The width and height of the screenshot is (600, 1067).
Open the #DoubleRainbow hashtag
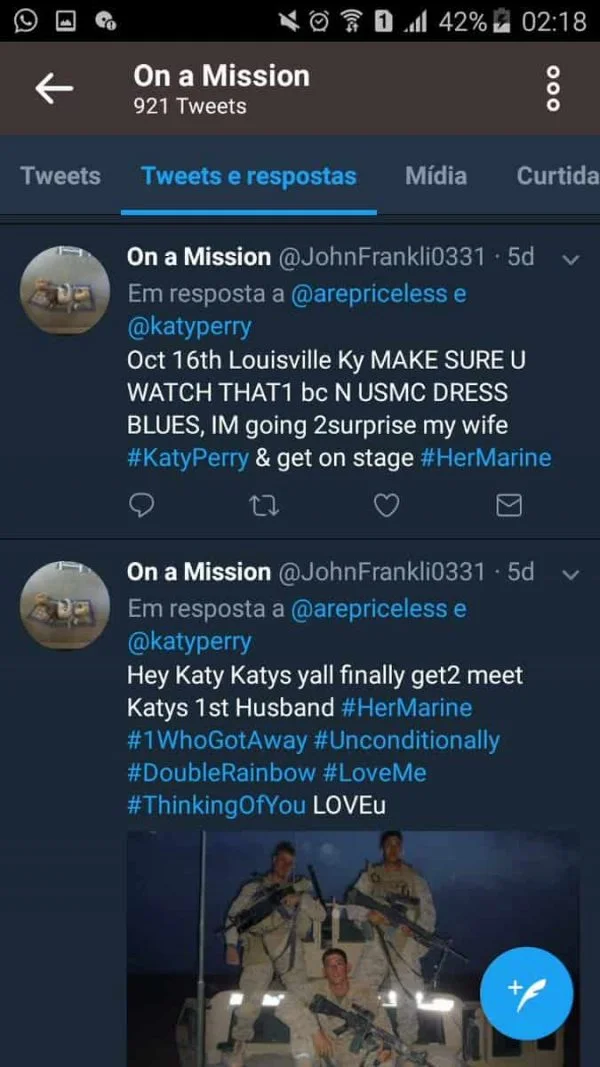(220, 773)
